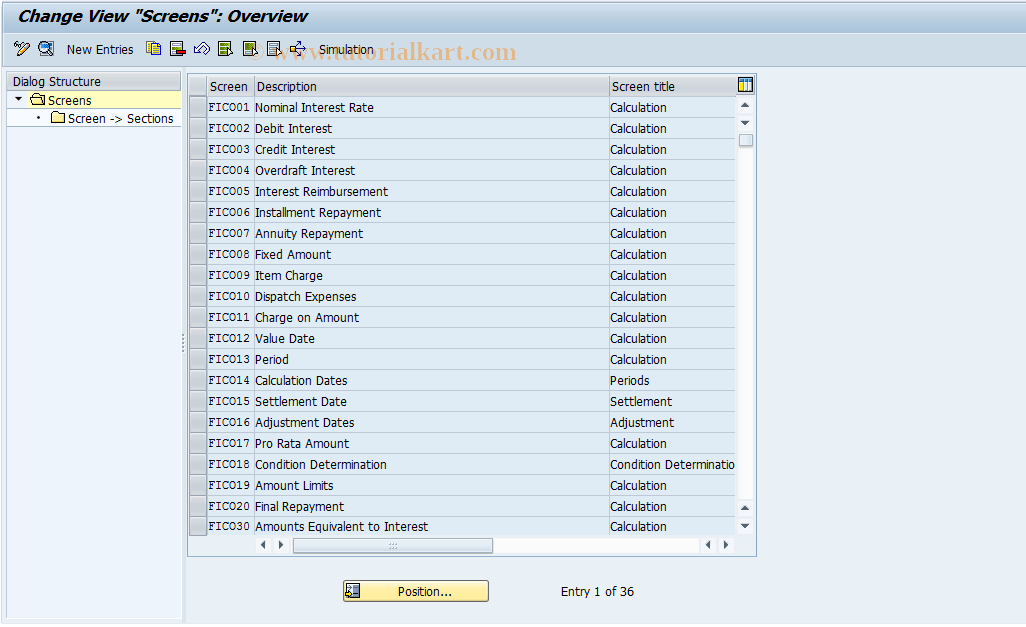Click the top scroll up arrow of the table
Screen dimensions: 1026x627
point(745,105)
